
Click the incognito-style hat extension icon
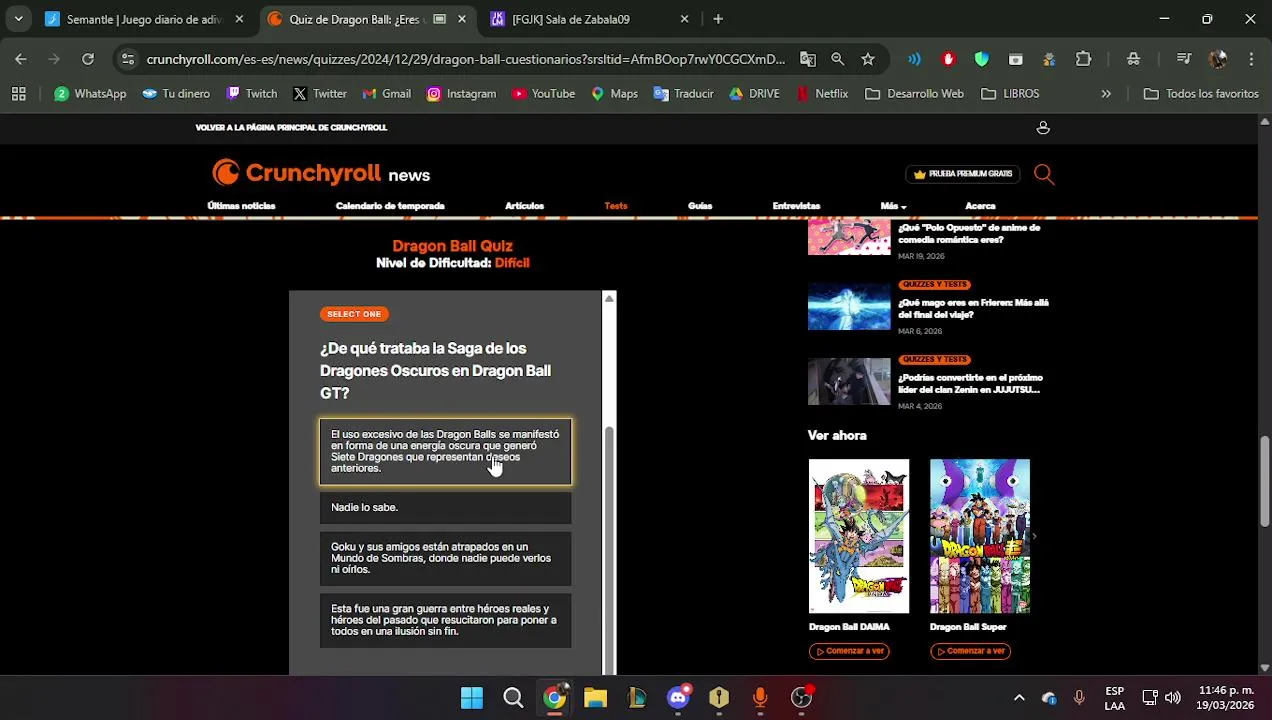[x=1133, y=59]
